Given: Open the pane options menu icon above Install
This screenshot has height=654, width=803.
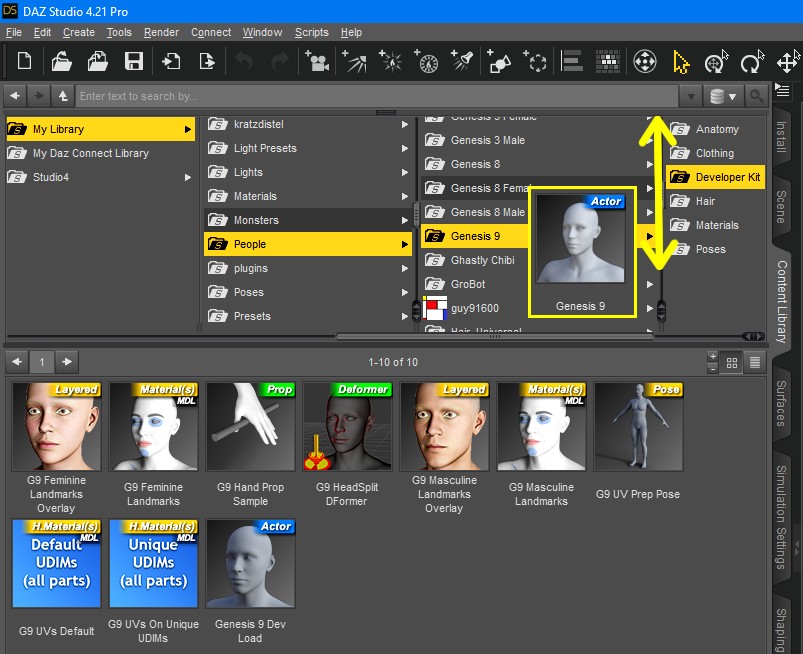Looking at the screenshot, I should 782,91.
